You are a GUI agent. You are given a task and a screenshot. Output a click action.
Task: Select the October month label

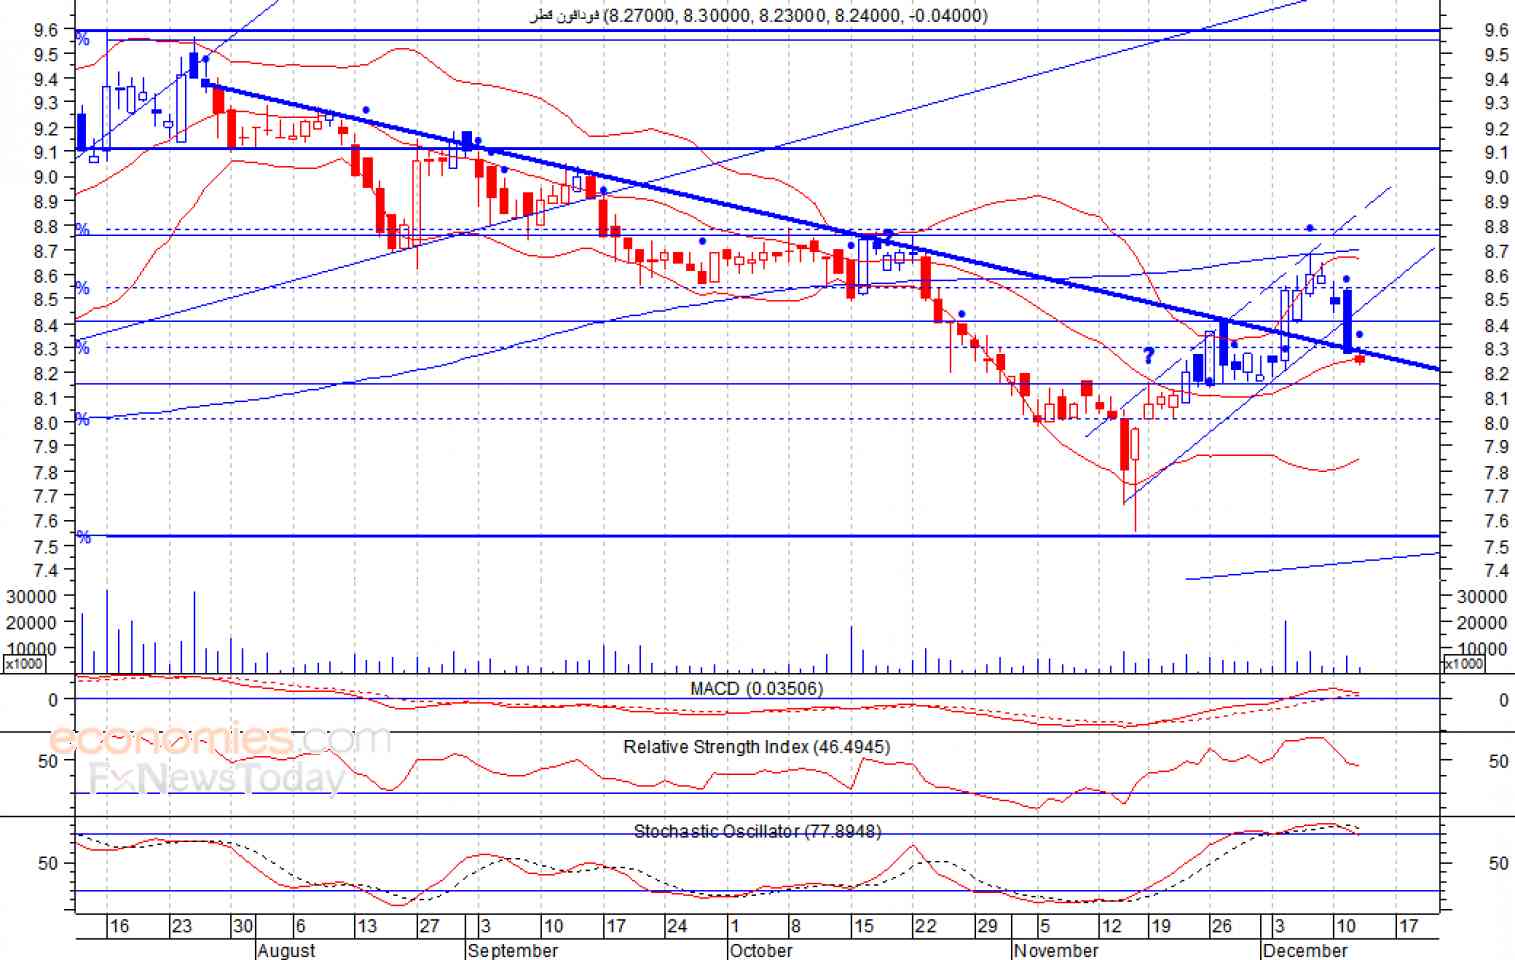(761, 950)
